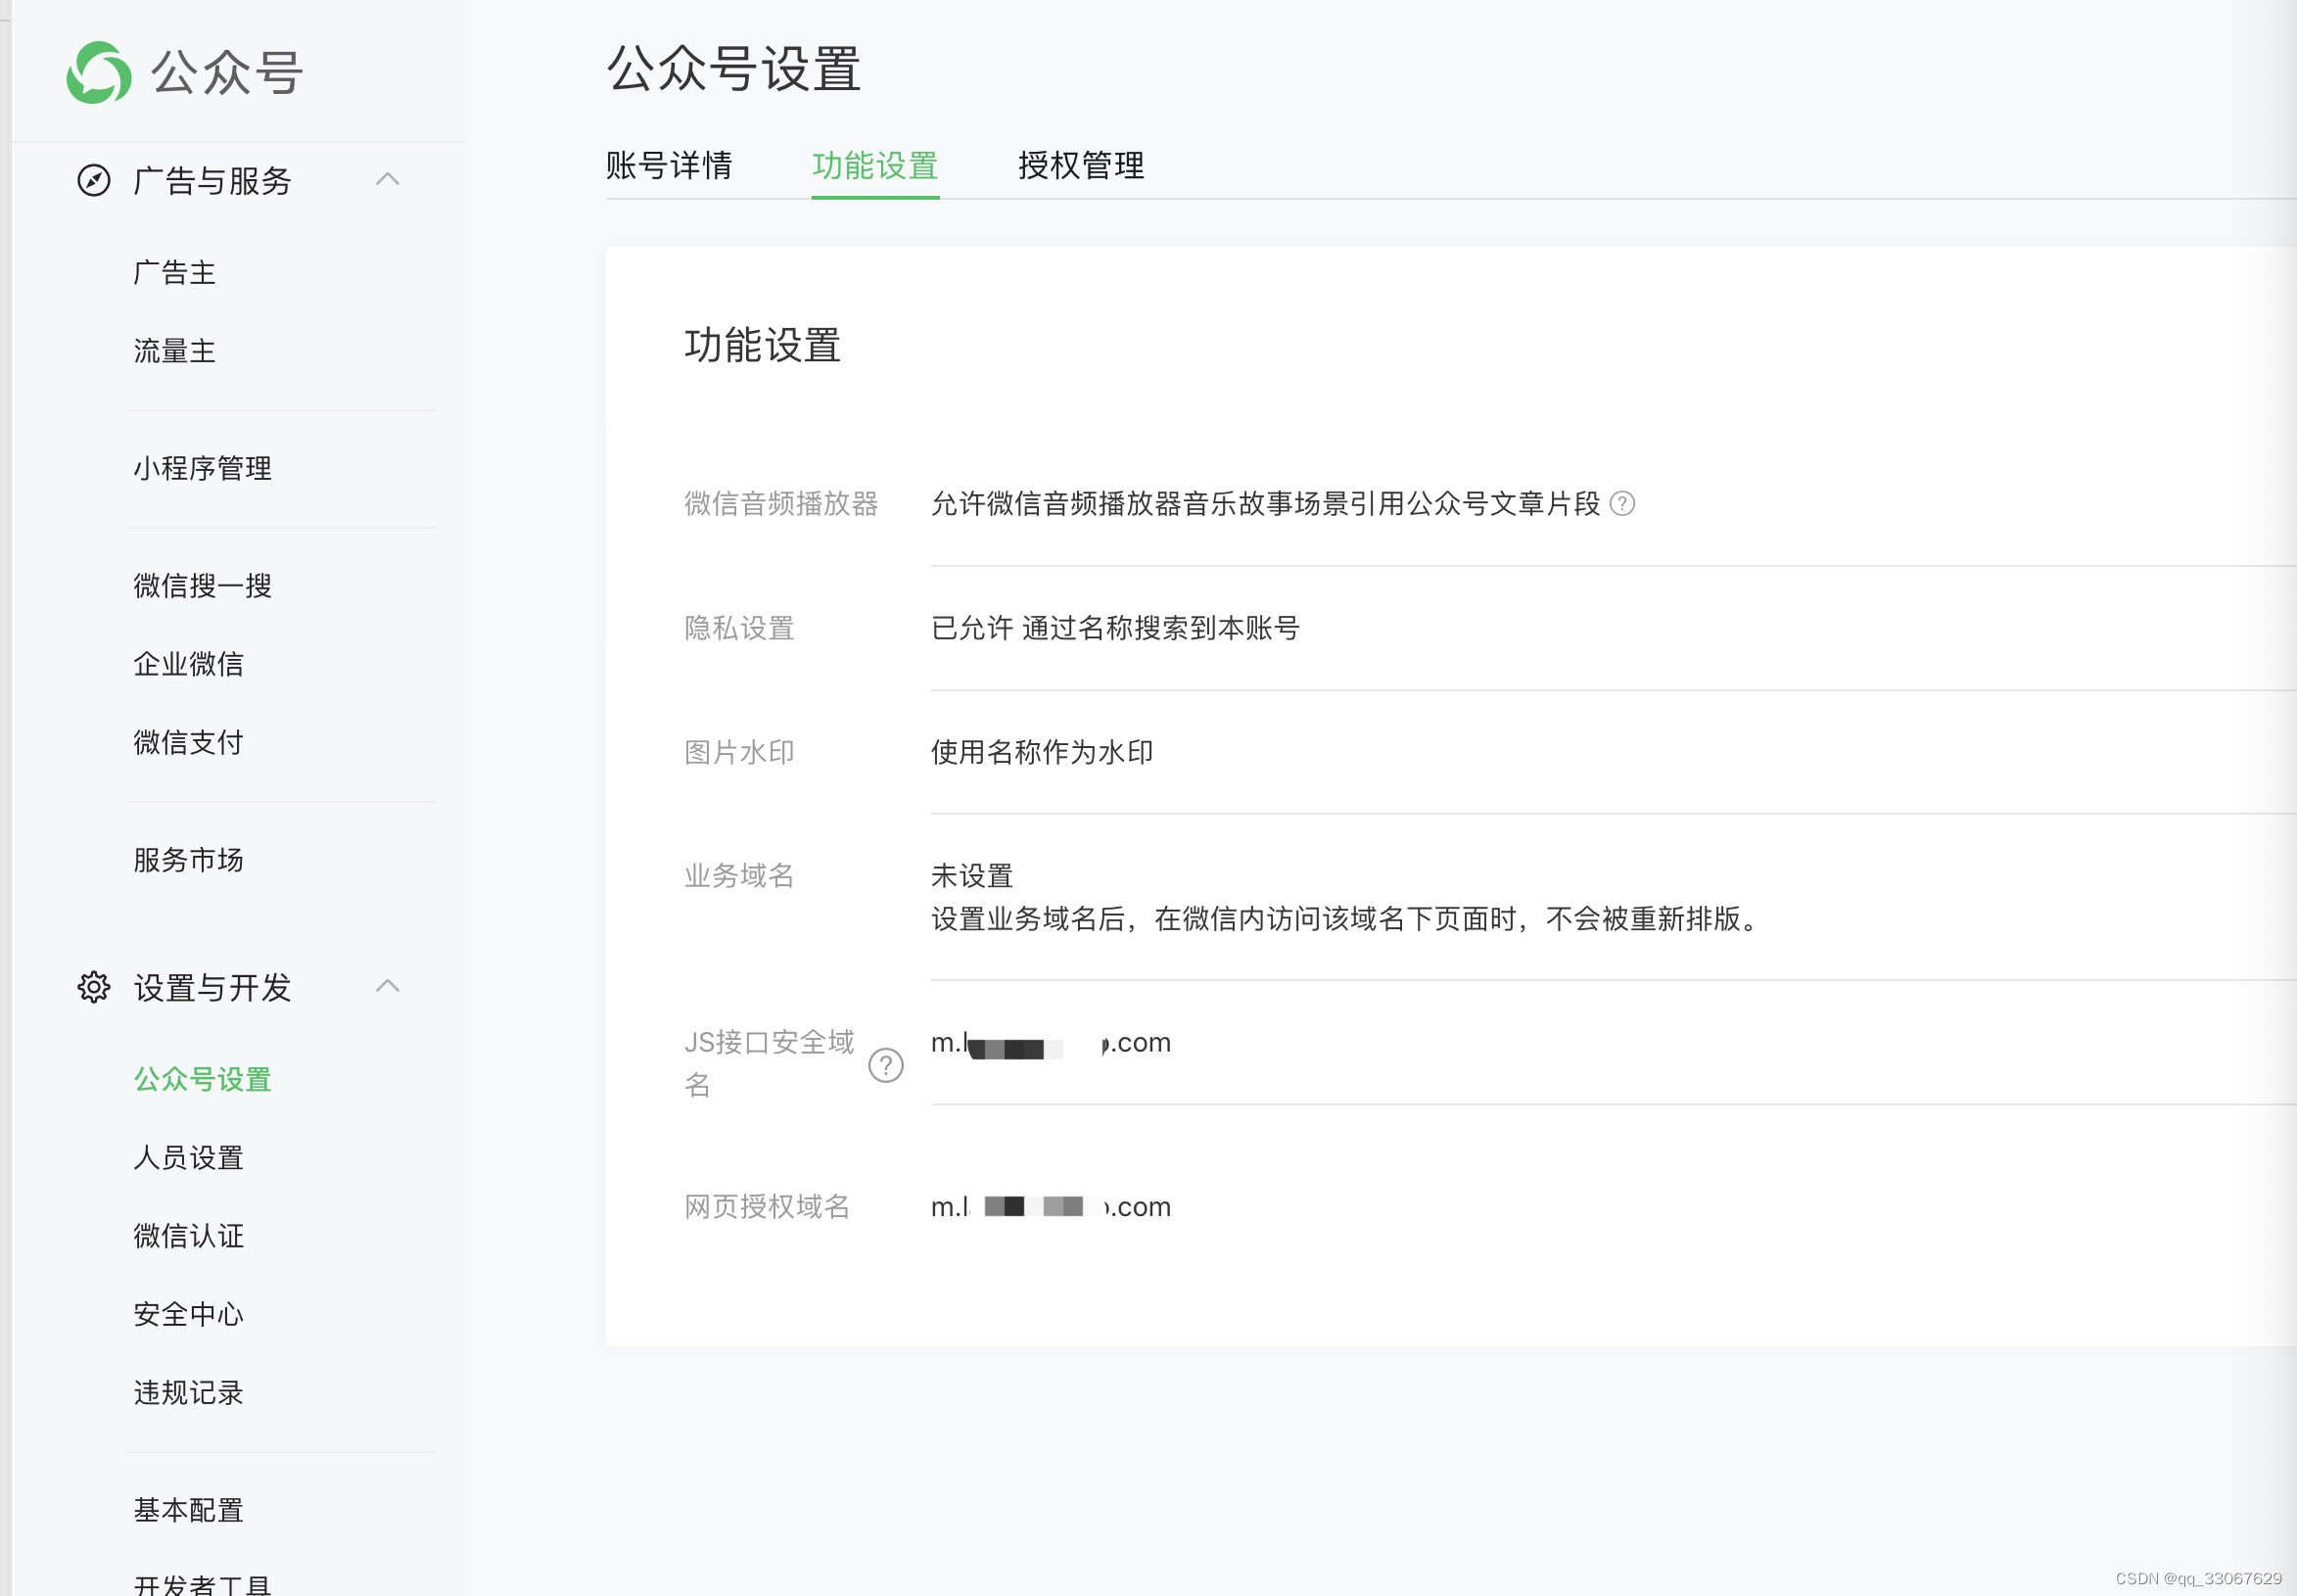This screenshot has width=2297, height=1596.
Task: Click question mark beside JS接口安全域名
Action: (885, 1065)
